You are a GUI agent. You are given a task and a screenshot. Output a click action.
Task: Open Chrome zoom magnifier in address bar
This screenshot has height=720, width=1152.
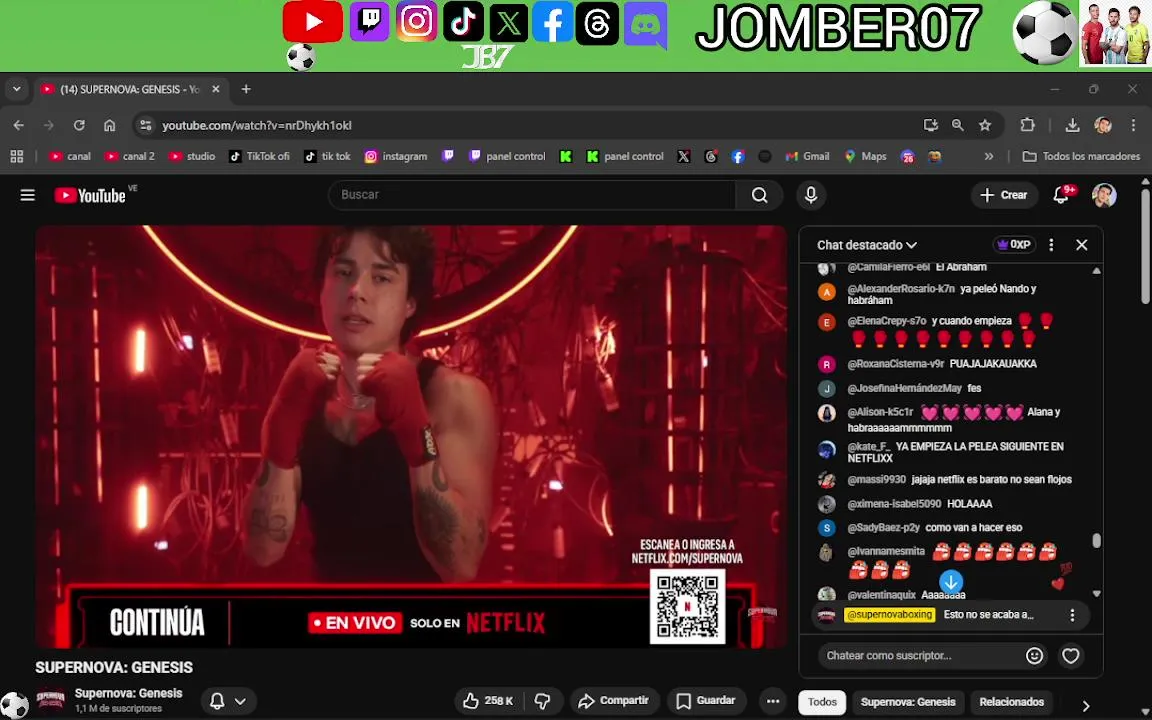[957, 126]
